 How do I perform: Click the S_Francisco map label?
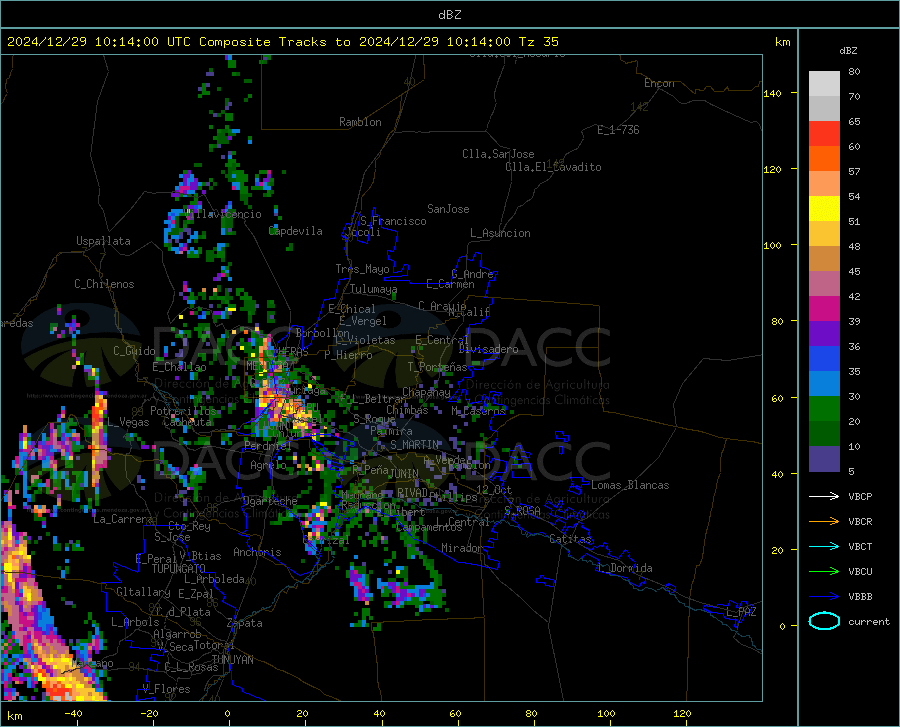(393, 221)
